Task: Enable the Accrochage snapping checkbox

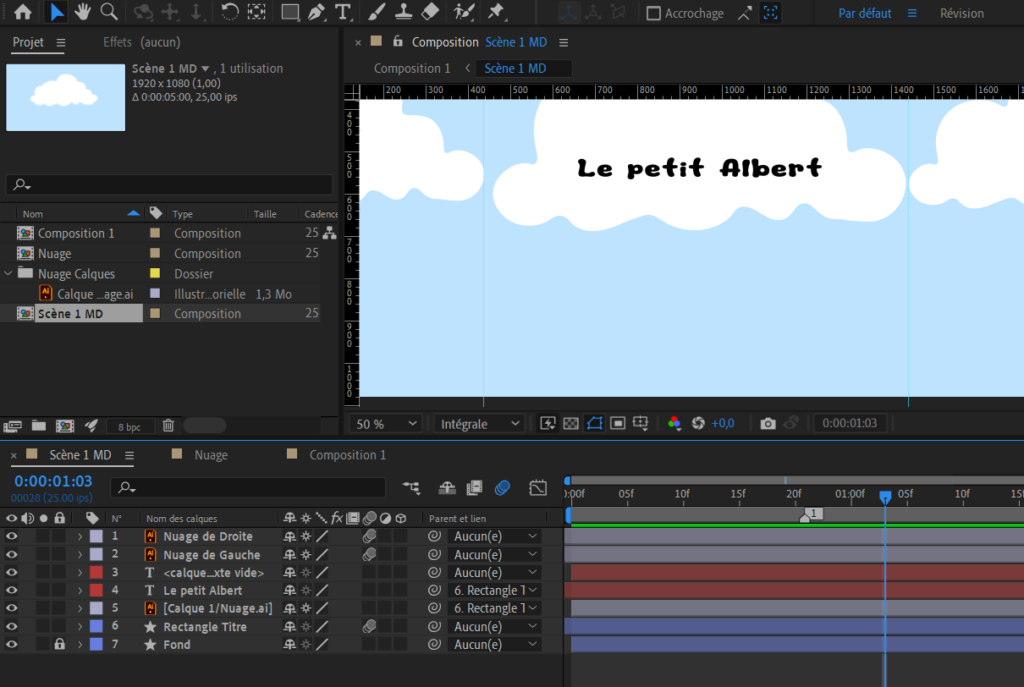Action: [654, 14]
